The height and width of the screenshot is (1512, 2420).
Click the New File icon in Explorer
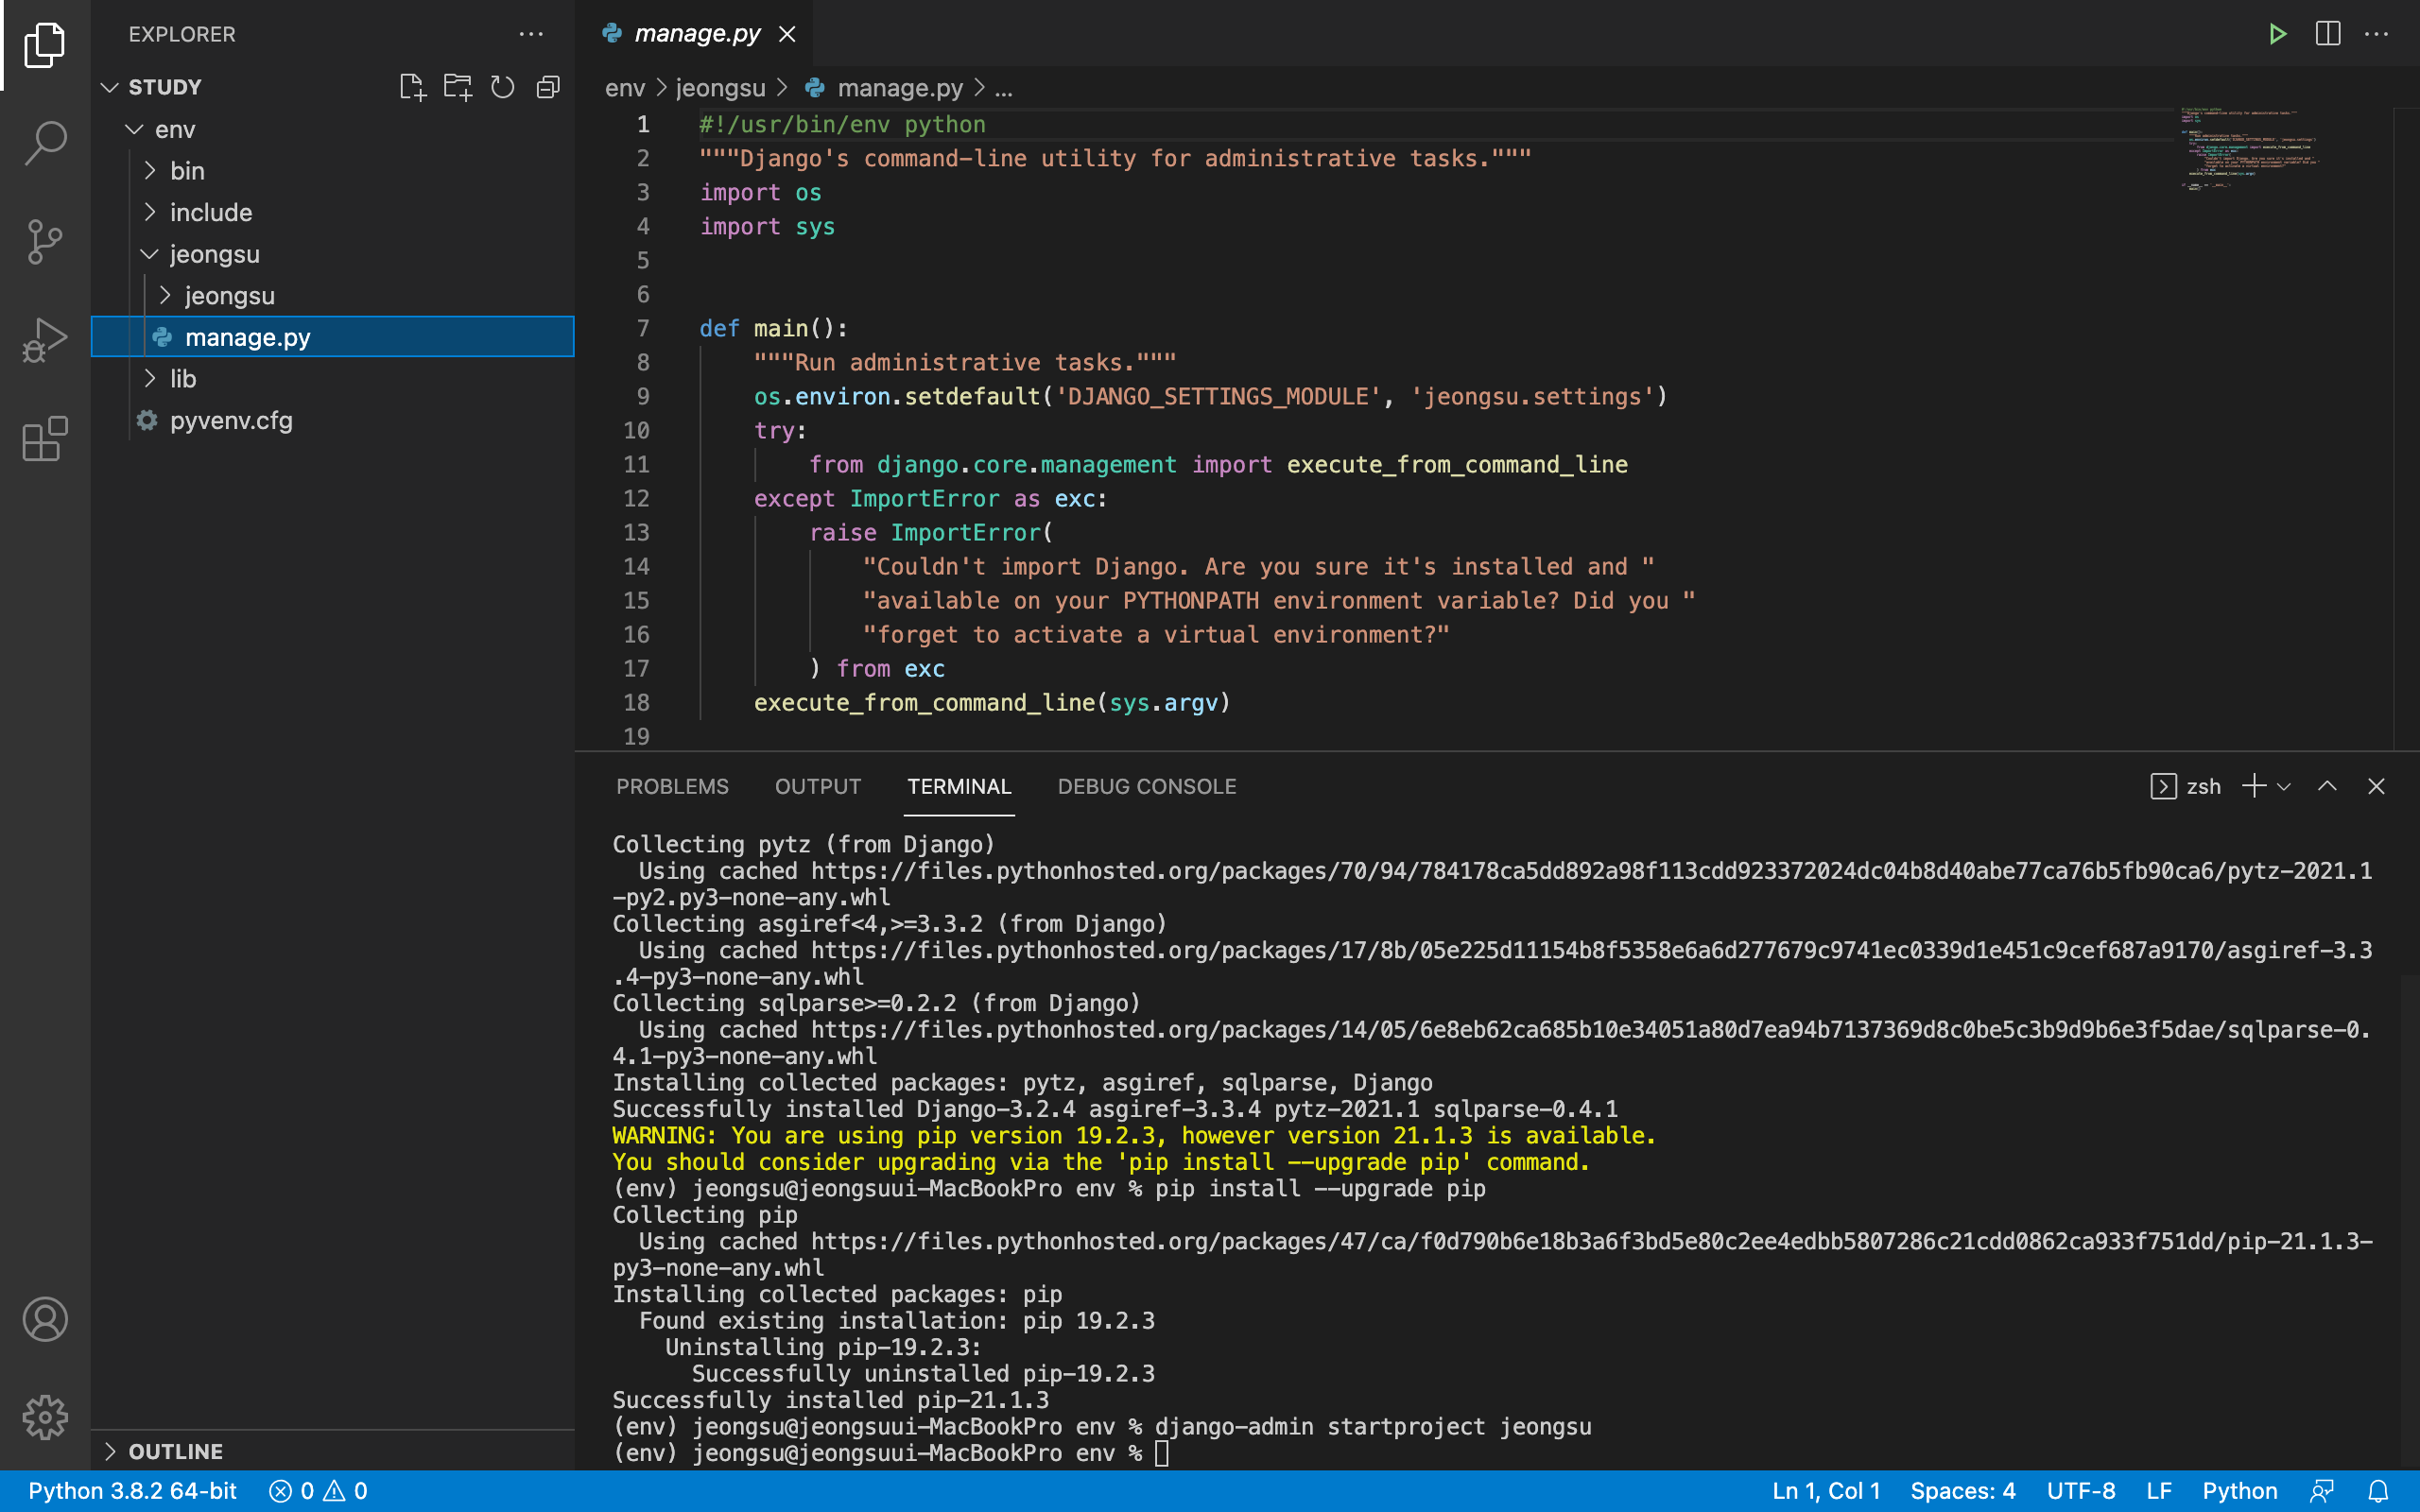click(x=412, y=87)
